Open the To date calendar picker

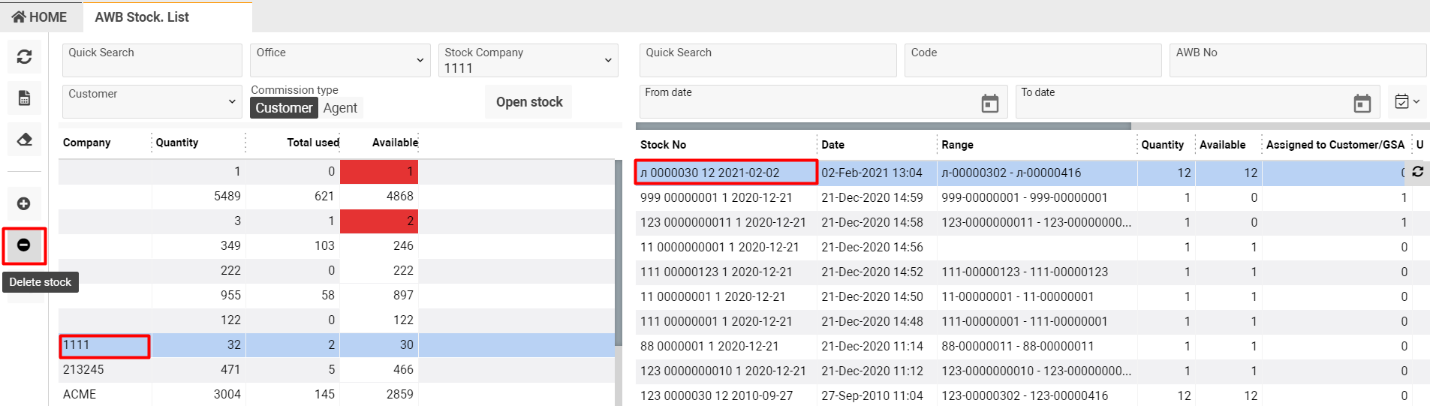tap(1361, 103)
